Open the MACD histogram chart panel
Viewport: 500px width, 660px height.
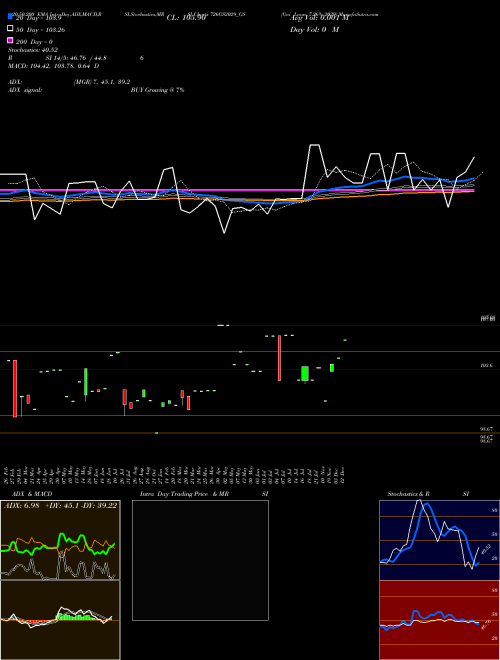tap(60, 620)
